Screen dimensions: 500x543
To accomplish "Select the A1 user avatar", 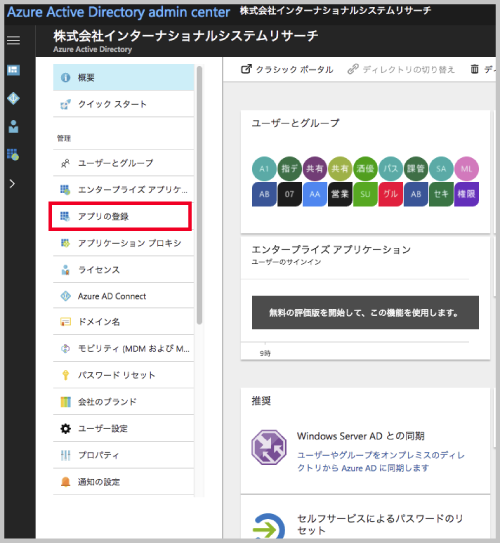I will click(x=264, y=169).
